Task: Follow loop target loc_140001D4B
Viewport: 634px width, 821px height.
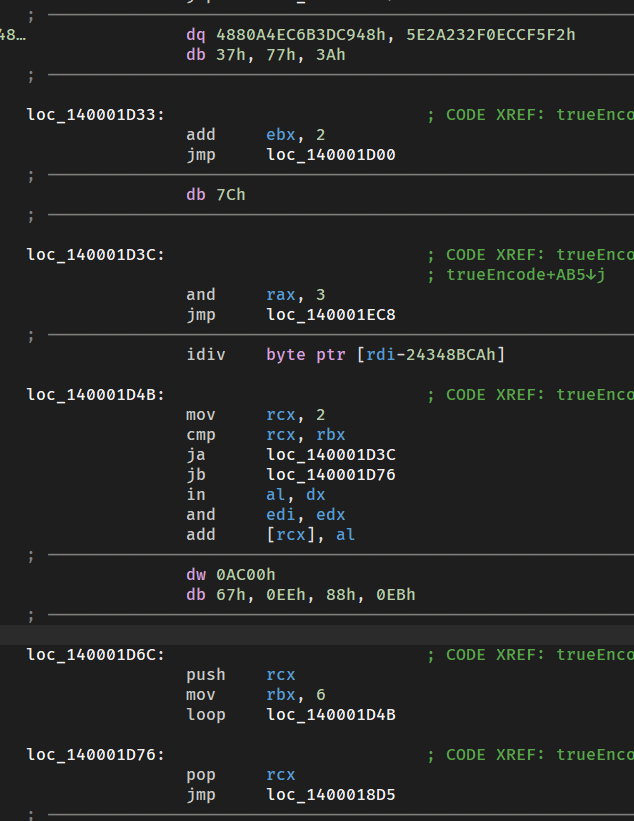Action: (331, 715)
